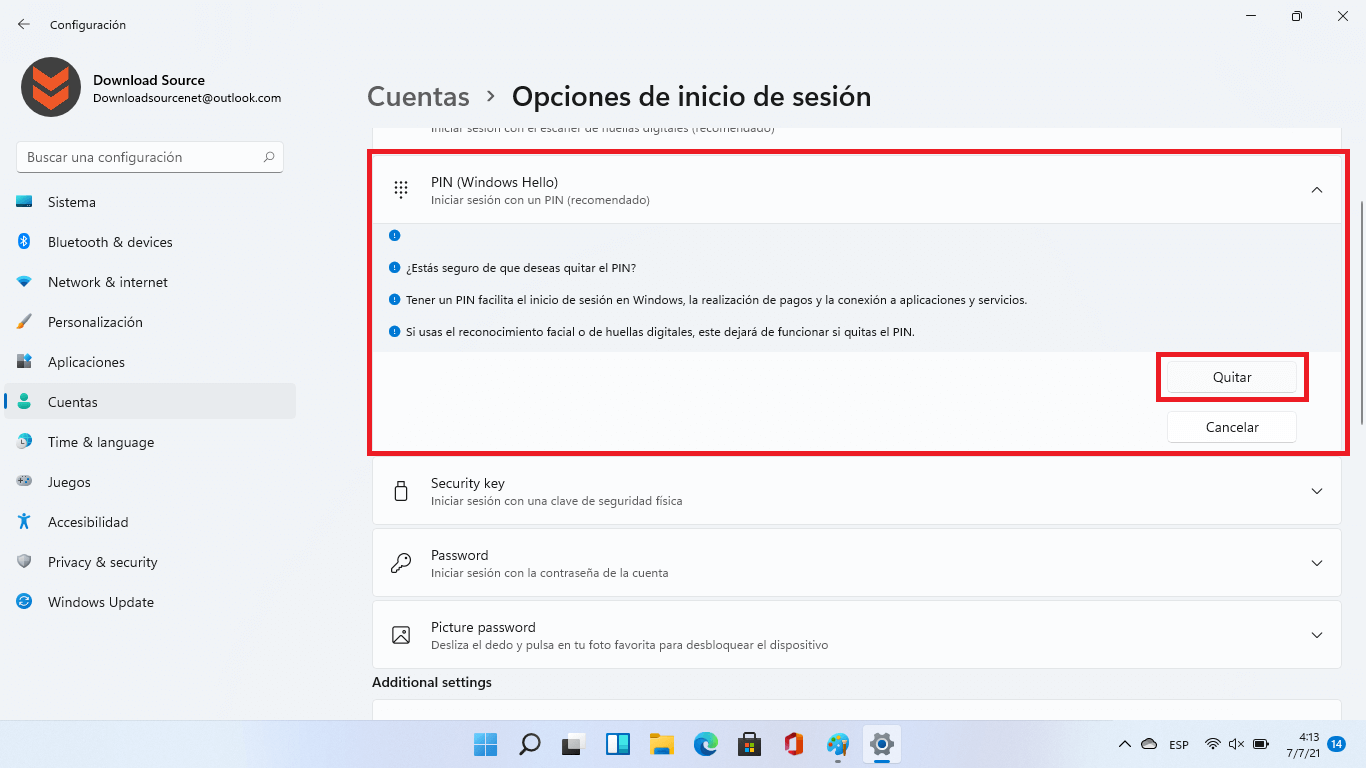Click the Aplicaciones grid icon in the sidebar

pos(24,362)
